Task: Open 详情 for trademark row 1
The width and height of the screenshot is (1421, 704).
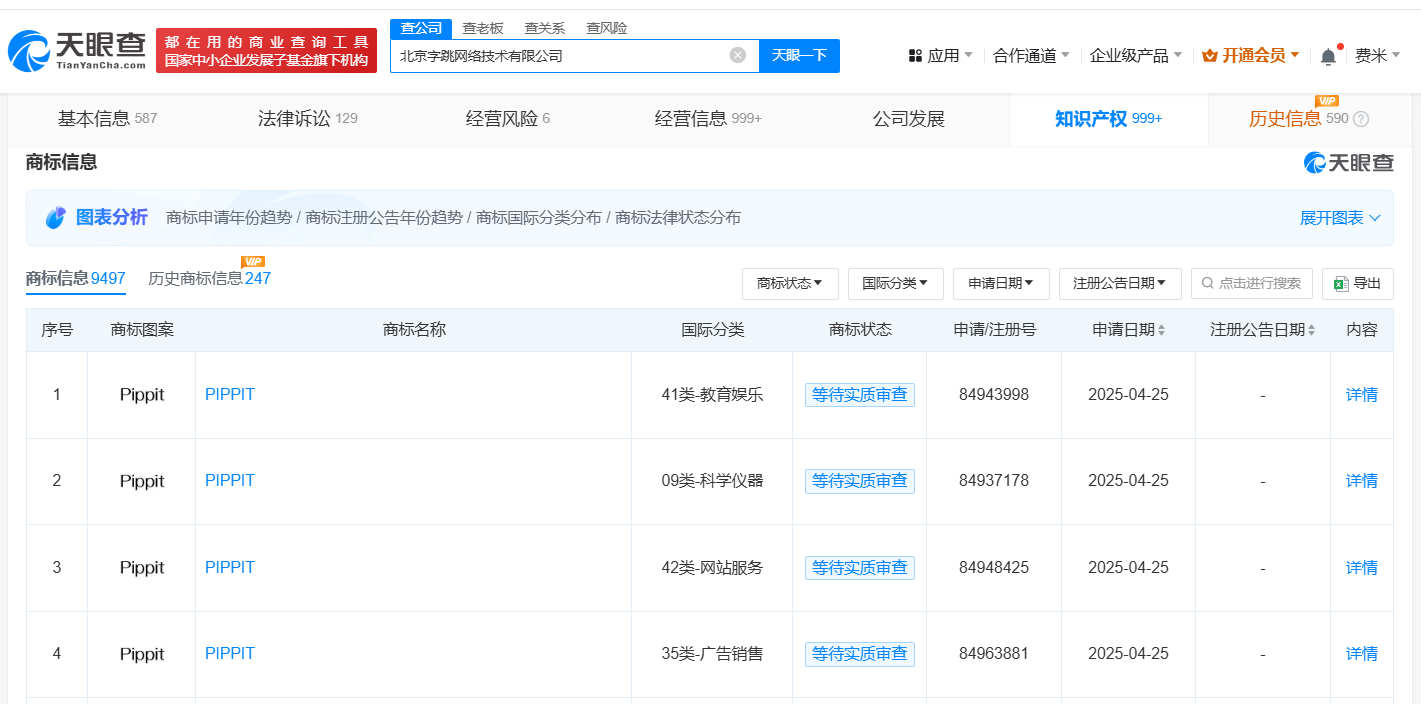Action: tap(1361, 394)
